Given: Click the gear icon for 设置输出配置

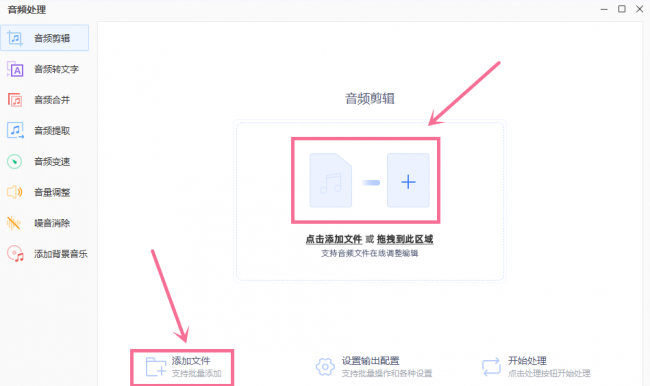Looking at the screenshot, I should [x=325, y=367].
